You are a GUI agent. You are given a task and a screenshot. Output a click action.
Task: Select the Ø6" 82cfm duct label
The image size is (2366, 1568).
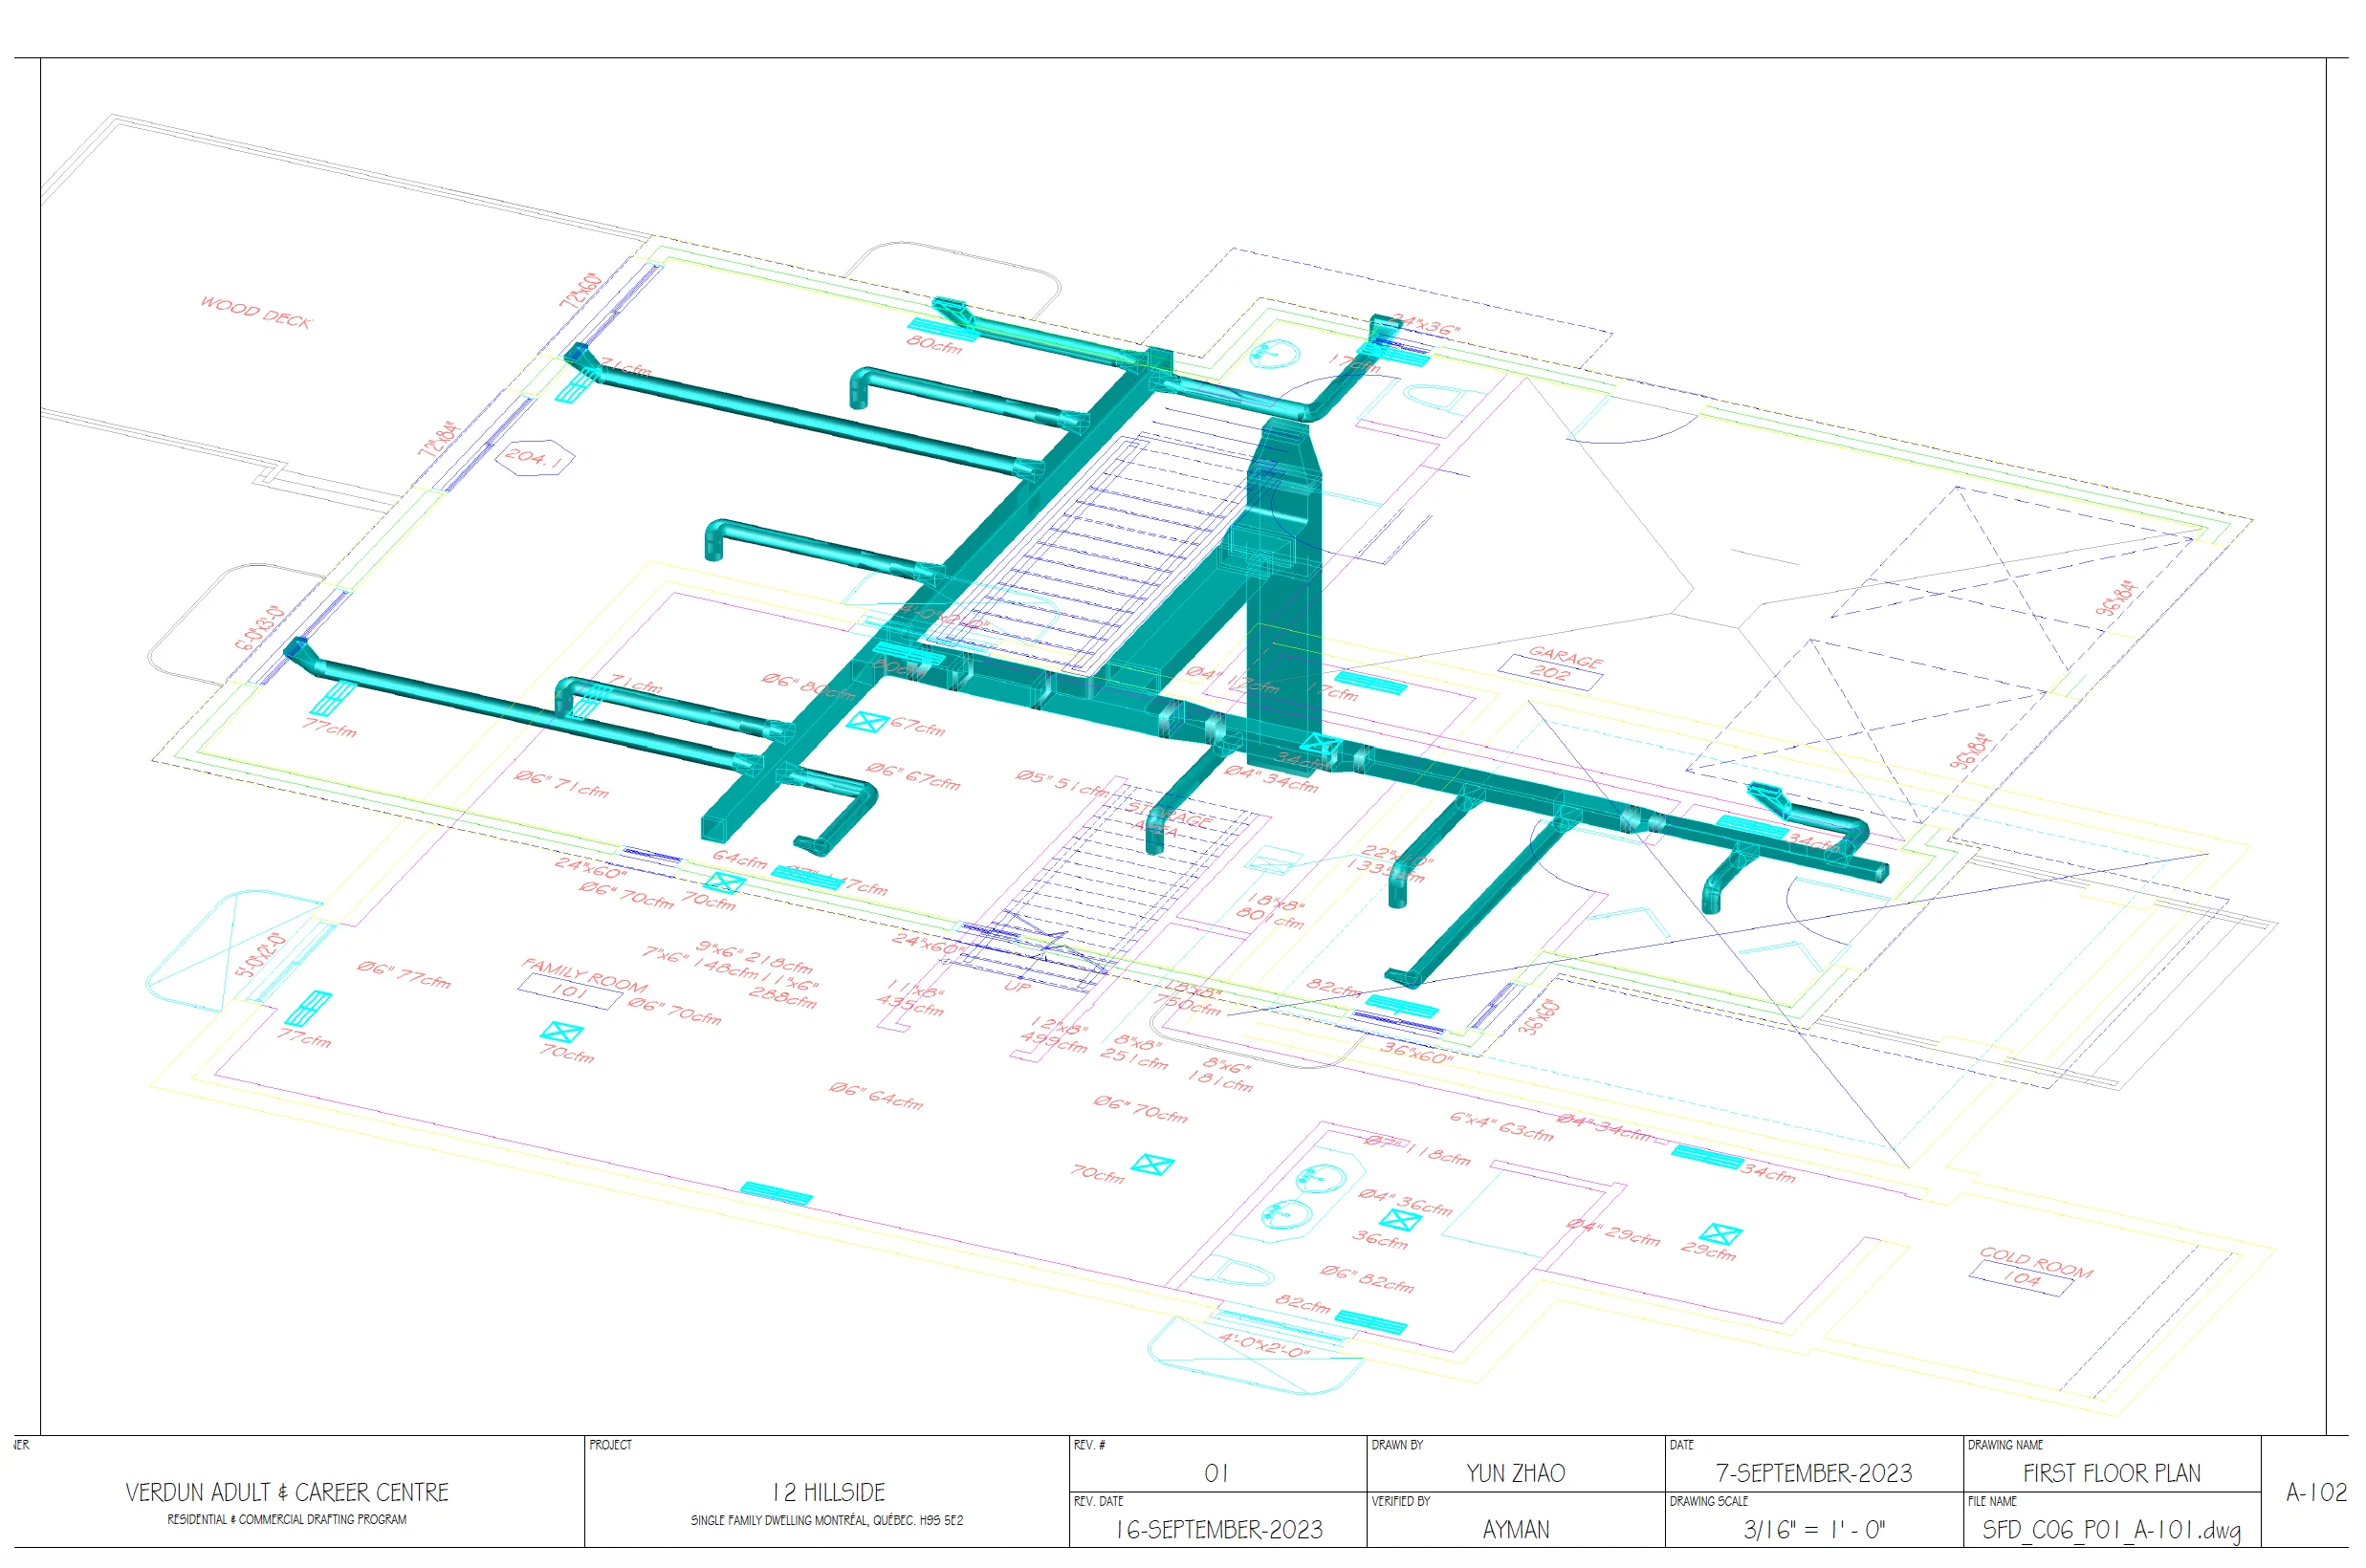[1366, 1278]
